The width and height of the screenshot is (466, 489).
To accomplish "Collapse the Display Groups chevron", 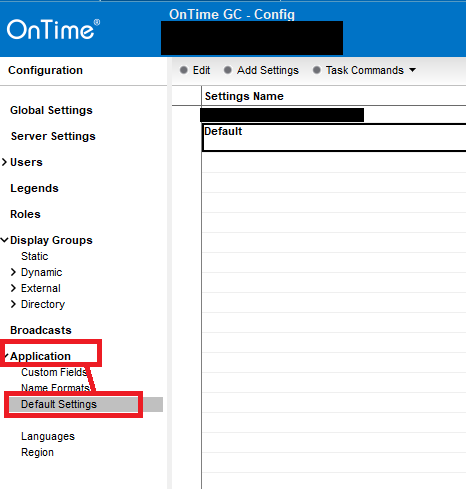I will coord(4,240).
